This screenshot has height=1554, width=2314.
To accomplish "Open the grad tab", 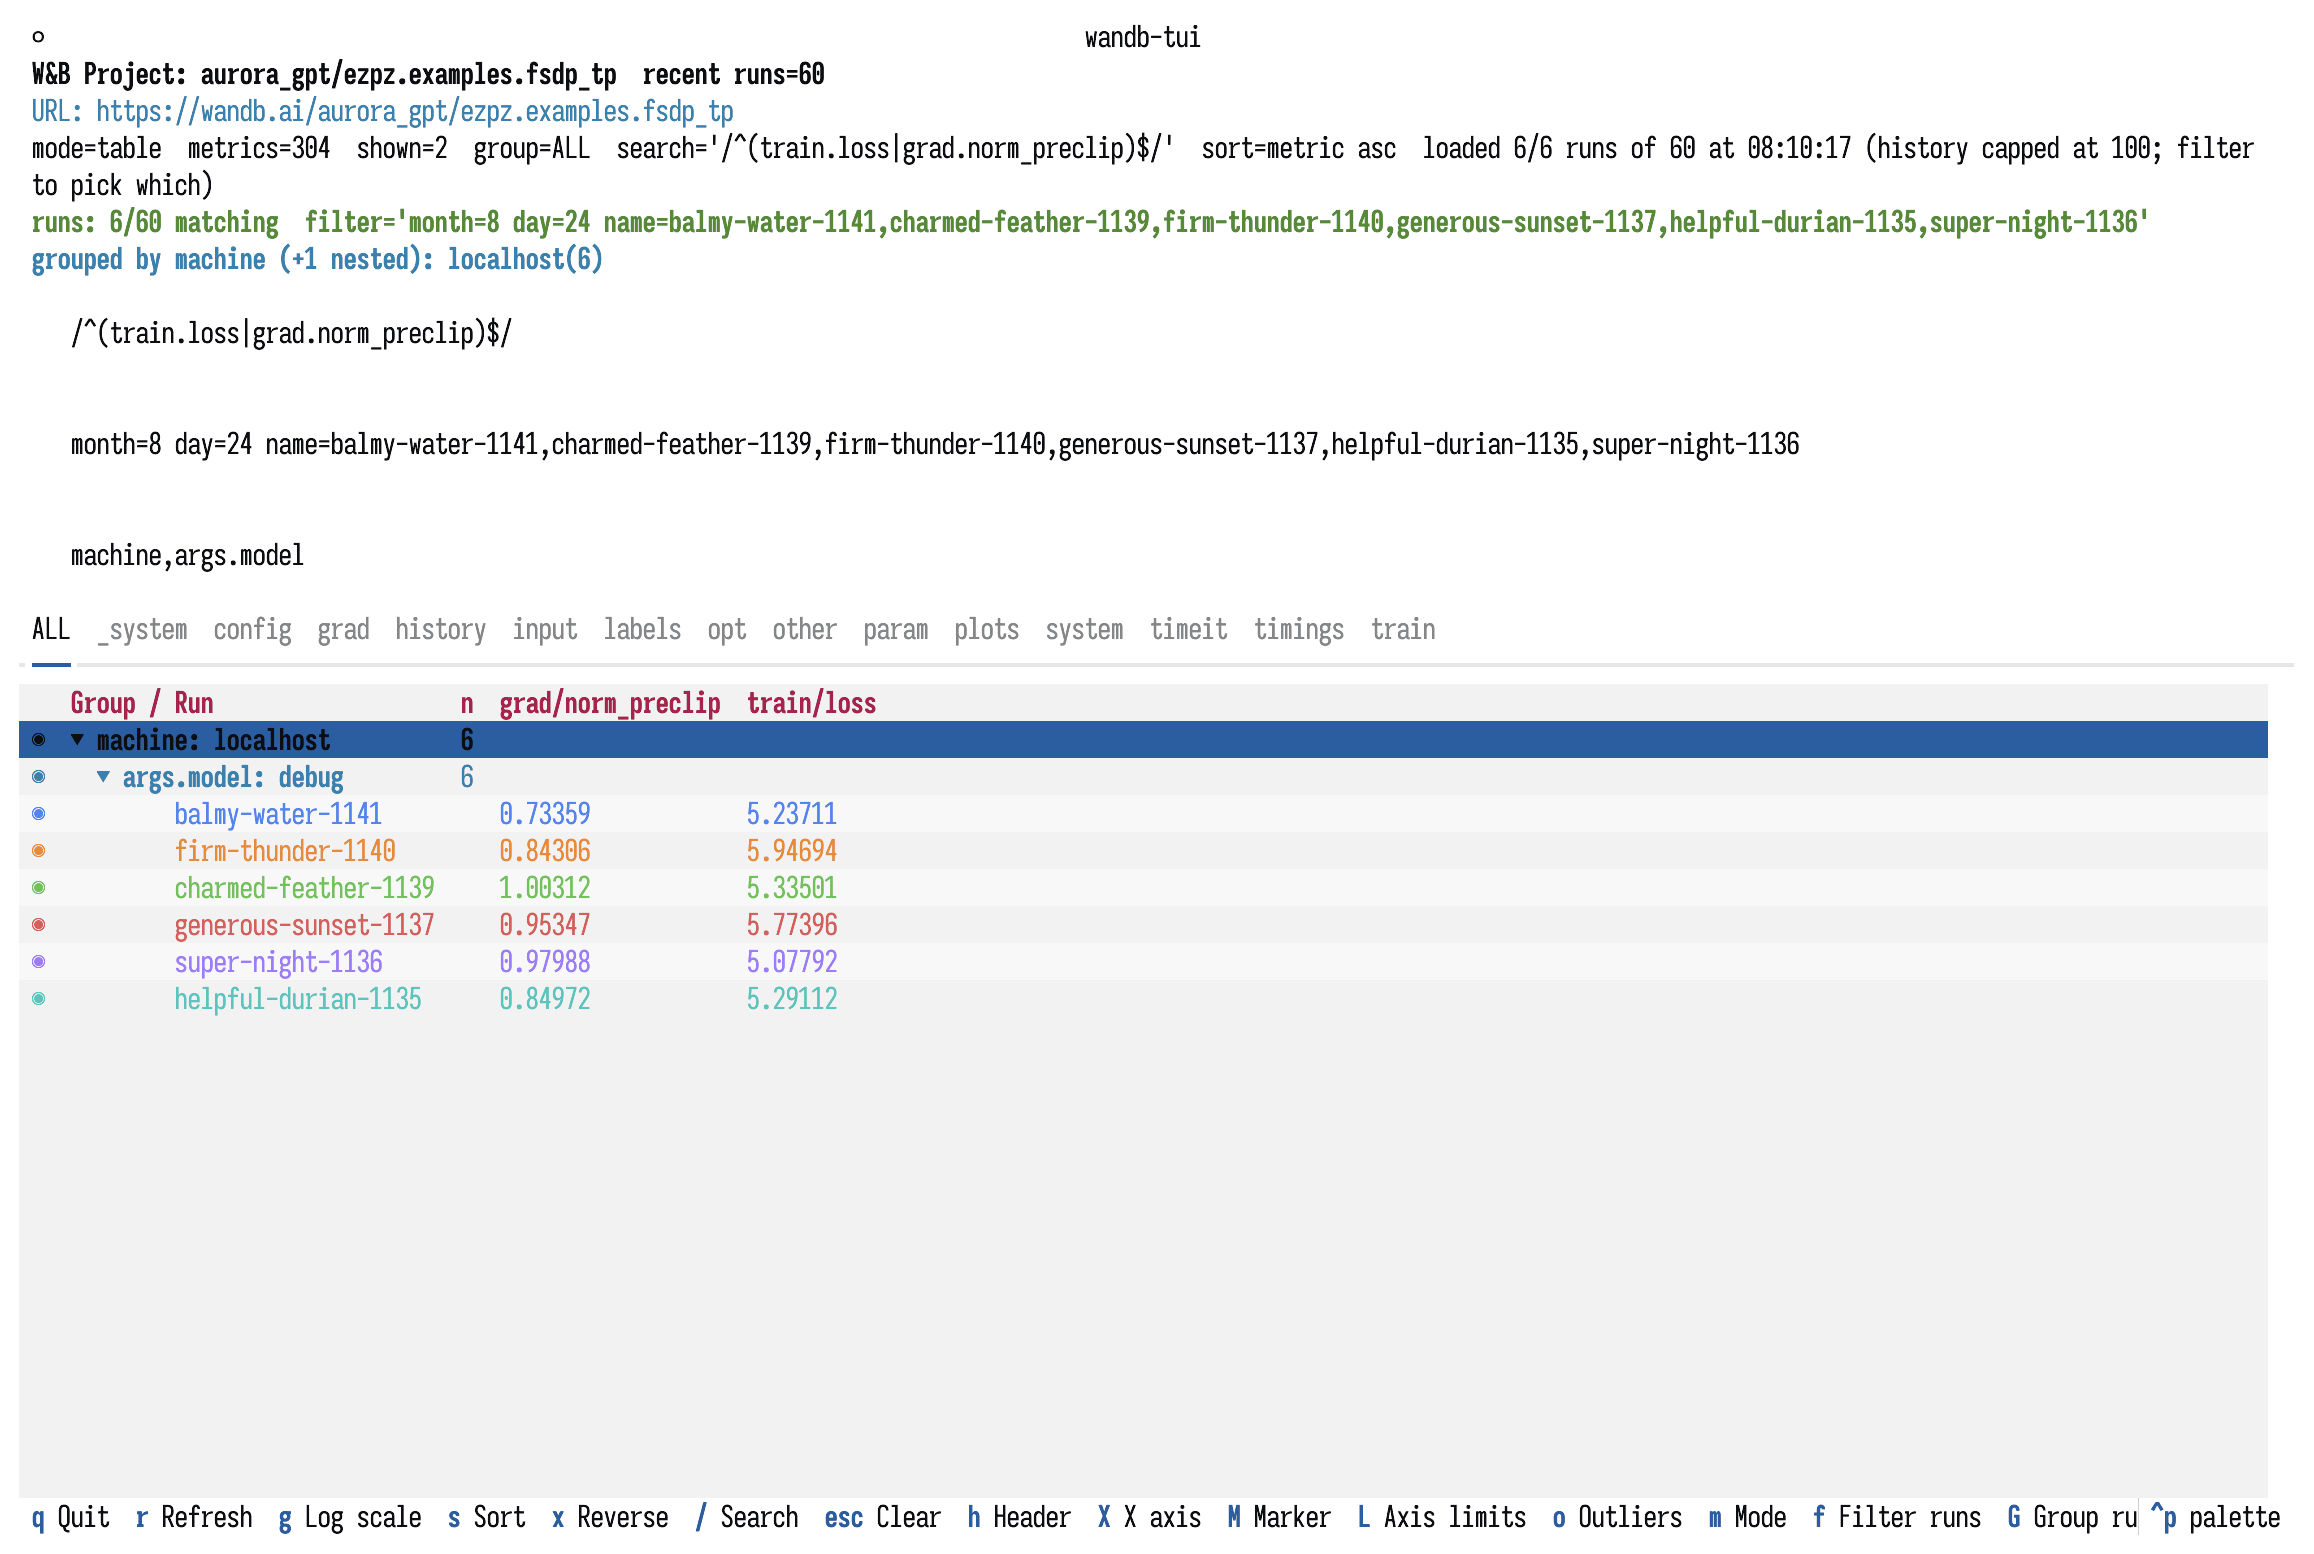I will [343, 630].
